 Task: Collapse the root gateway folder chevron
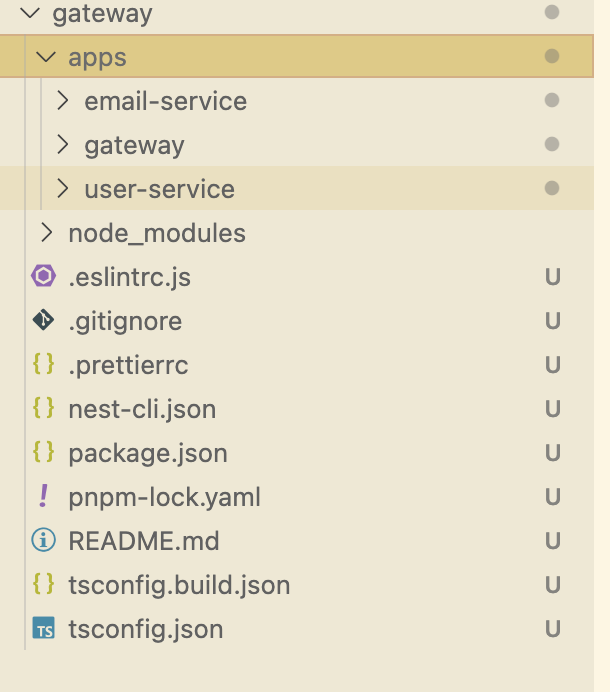30,14
